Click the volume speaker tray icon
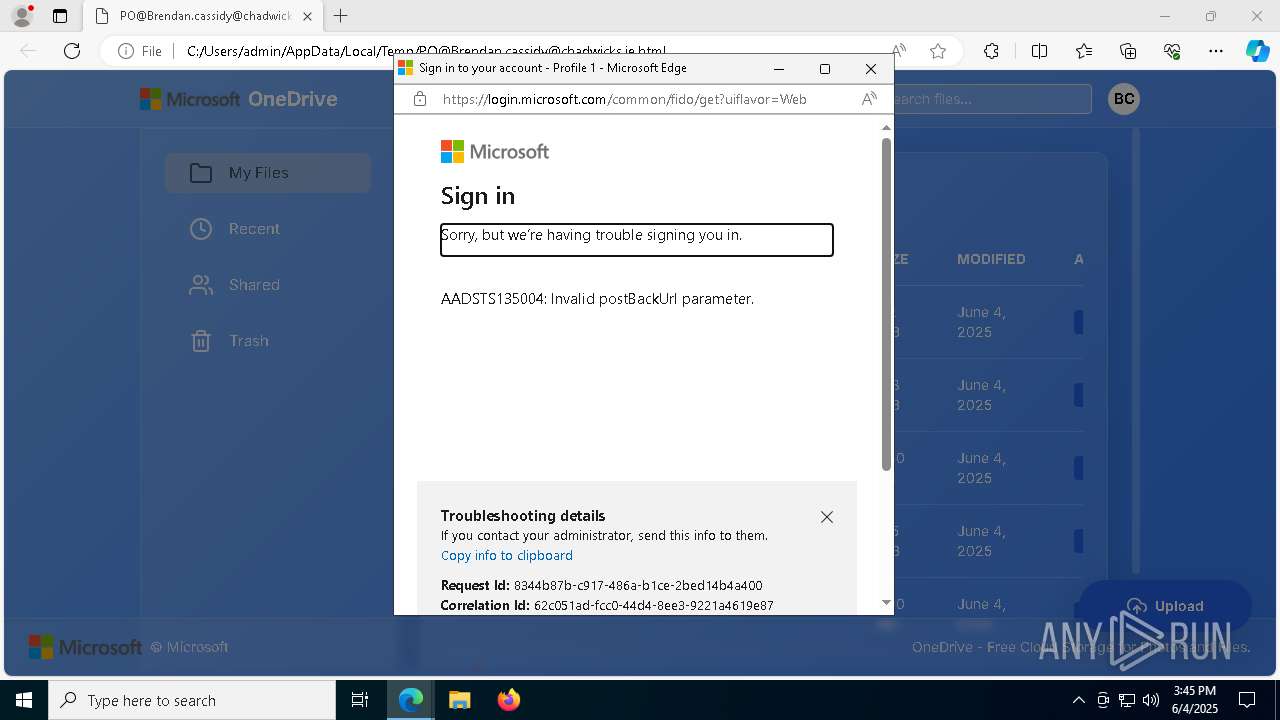1280x720 pixels. (1151, 700)
